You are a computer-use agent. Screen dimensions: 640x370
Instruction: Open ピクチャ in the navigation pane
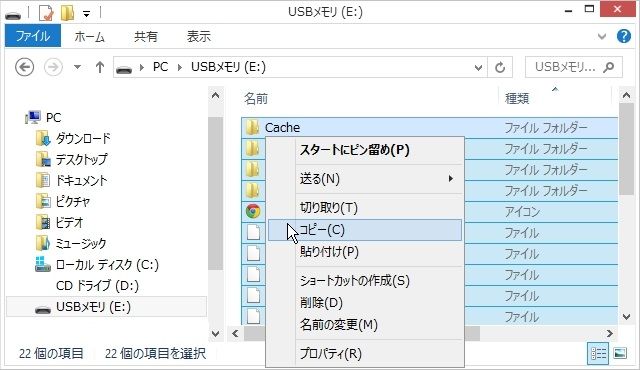[73, 202]
